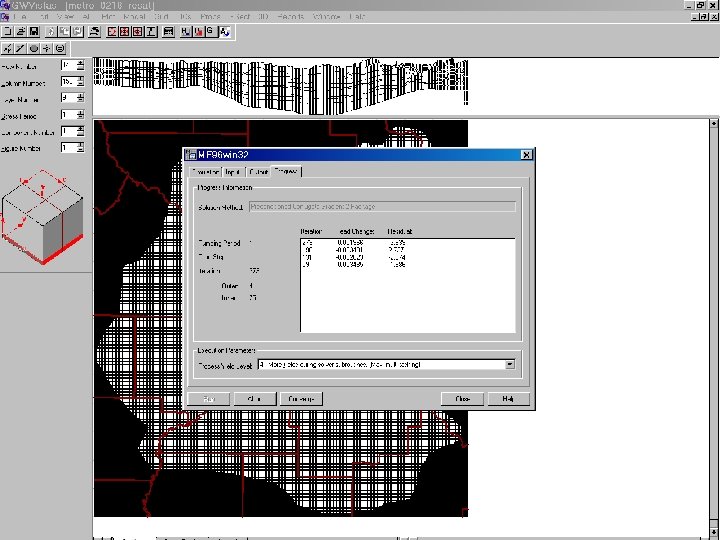Image resolution: width=720 pixels, height=540 pixels.
Task: Click the Column Number spinner arrows
Action: (80, 82)
